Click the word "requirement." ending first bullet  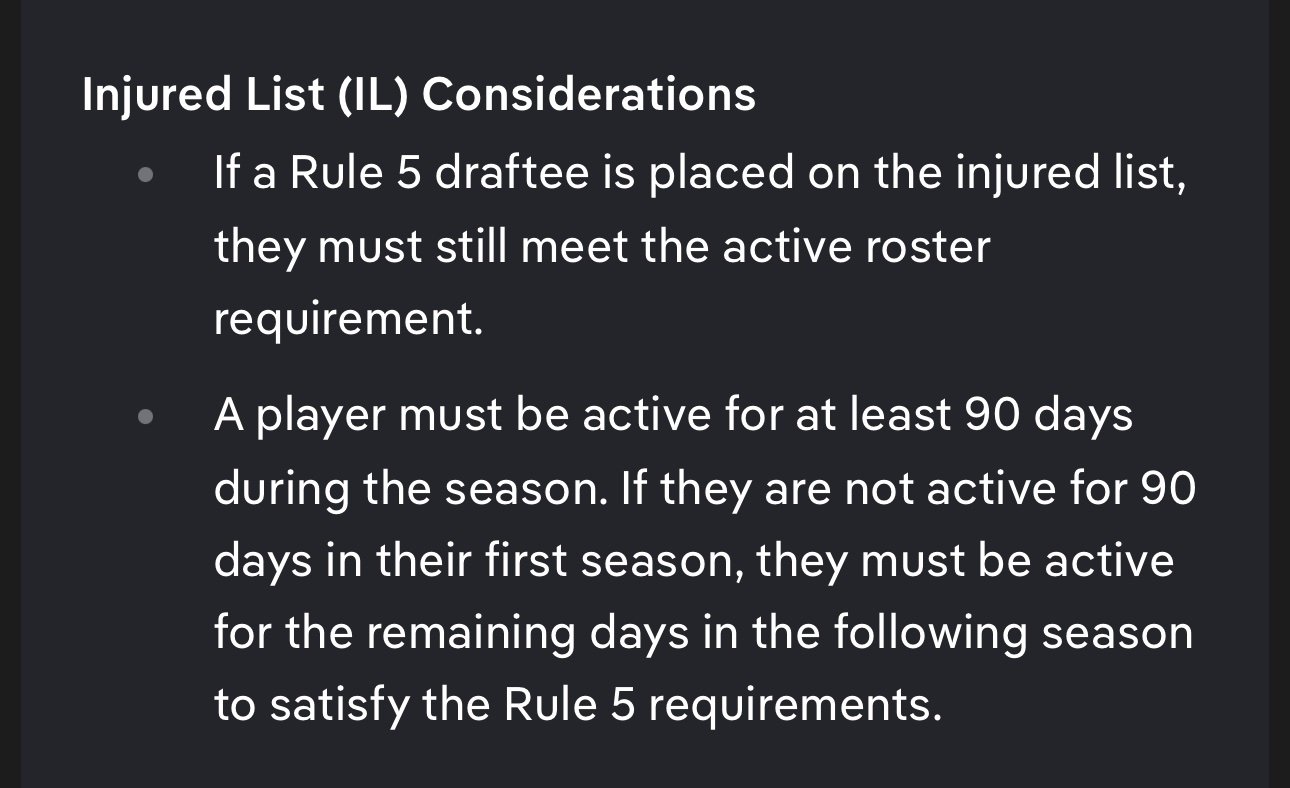coord(348,319)
